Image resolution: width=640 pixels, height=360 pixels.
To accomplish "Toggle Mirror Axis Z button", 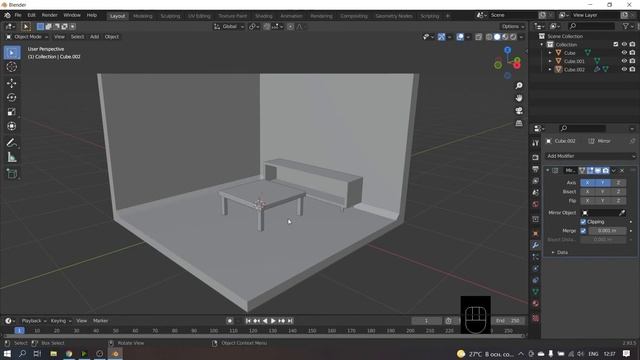I will (618, 182).
